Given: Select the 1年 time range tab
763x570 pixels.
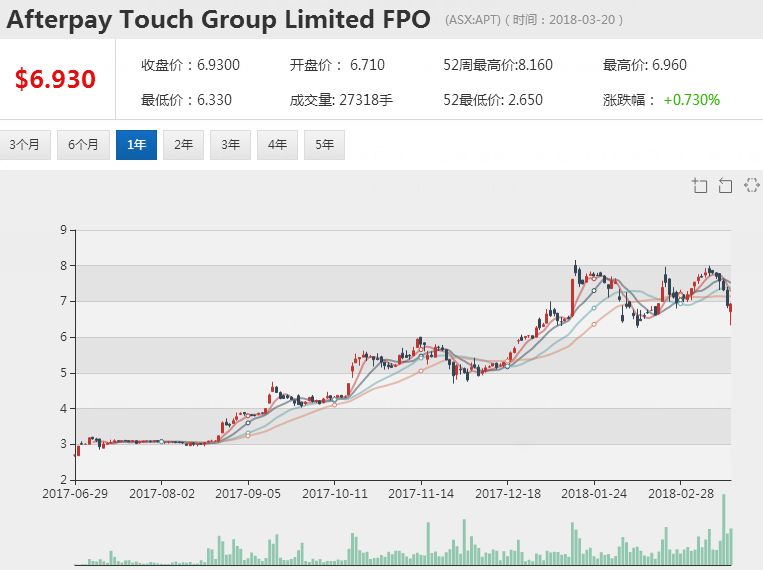Looking at the screenshot, I should [136, 145].
